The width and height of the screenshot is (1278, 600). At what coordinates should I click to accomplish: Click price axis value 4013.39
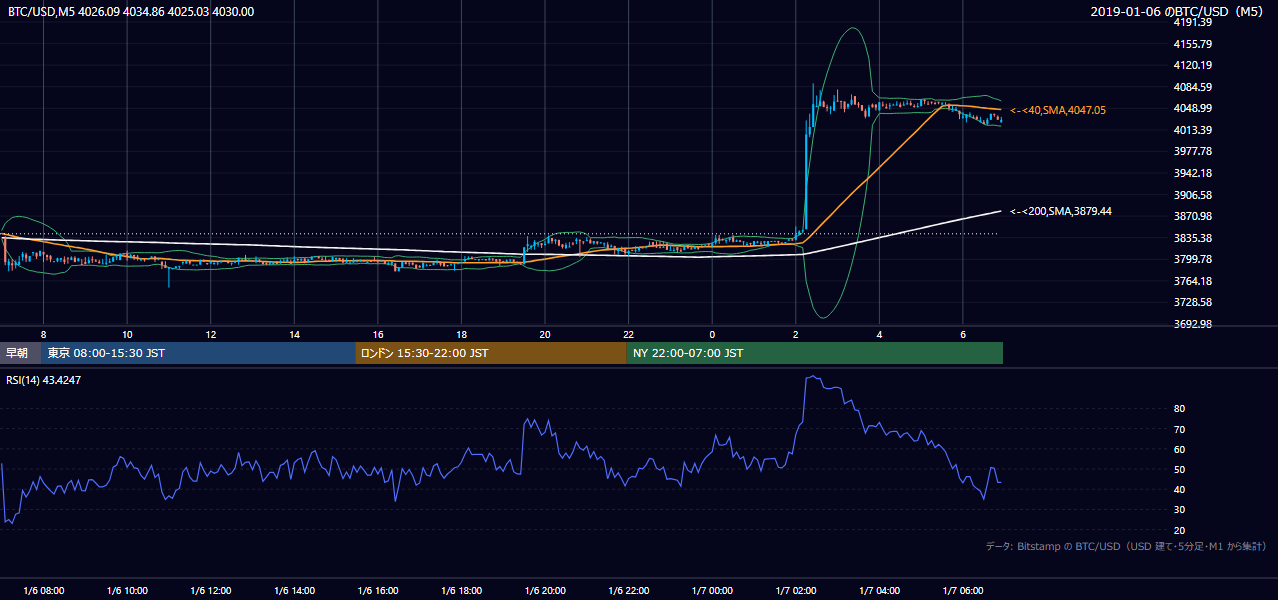pos(1192,130)
